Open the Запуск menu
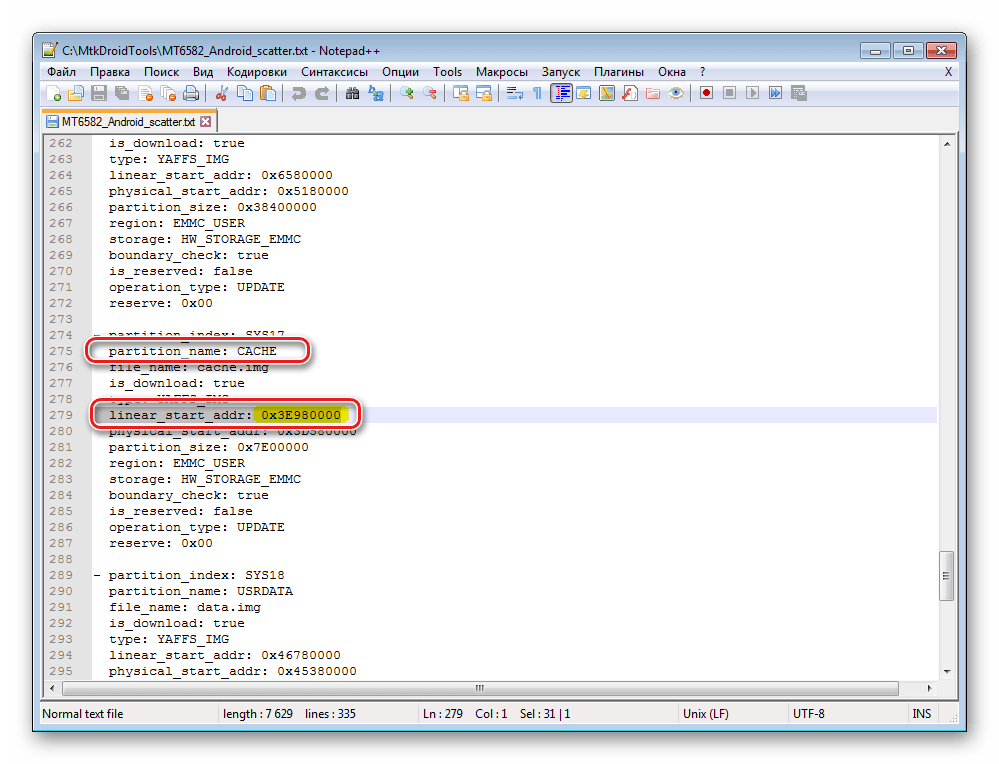 (x=561, y=72)
